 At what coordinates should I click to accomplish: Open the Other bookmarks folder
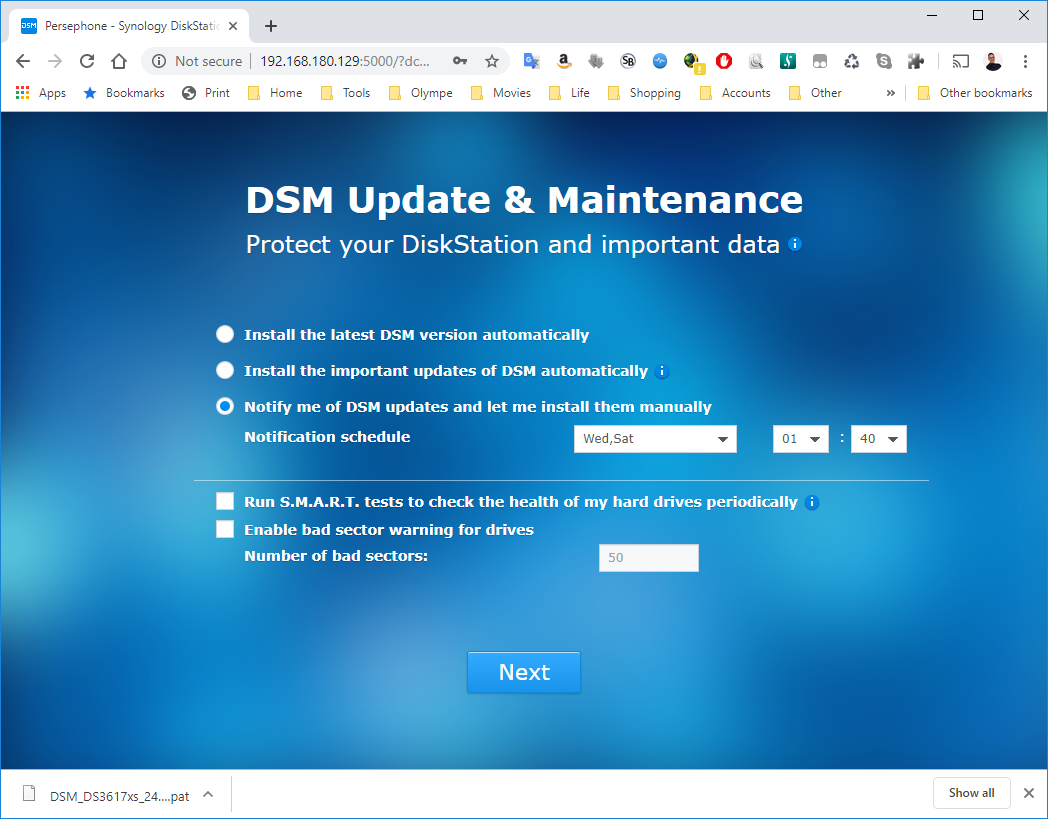click(975, 93)
